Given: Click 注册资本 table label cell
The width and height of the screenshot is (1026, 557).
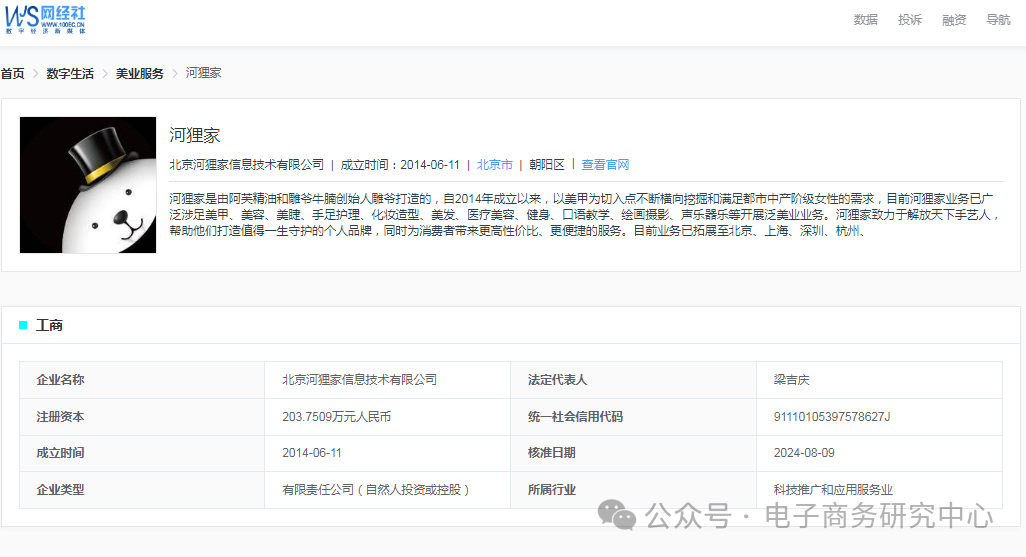Looking at the screenshot, I should coord(142,417).
